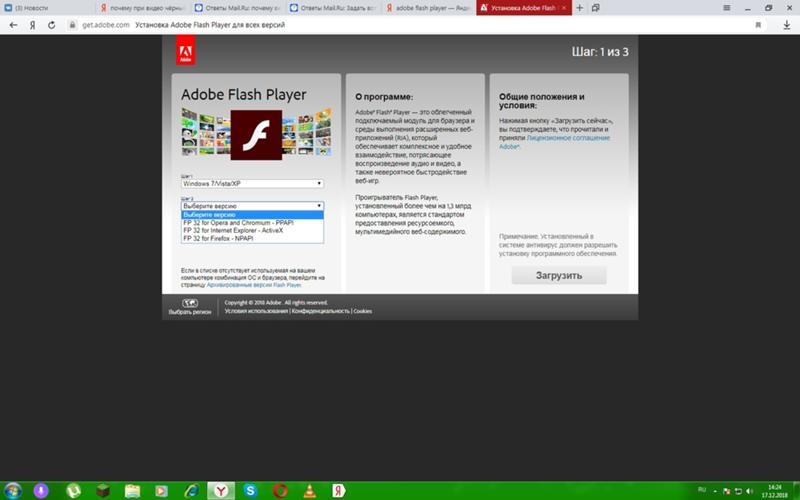Go back using the browser back arrow
Image resolution: width=800 pixels, height=500 pixels.
point(14,24)
